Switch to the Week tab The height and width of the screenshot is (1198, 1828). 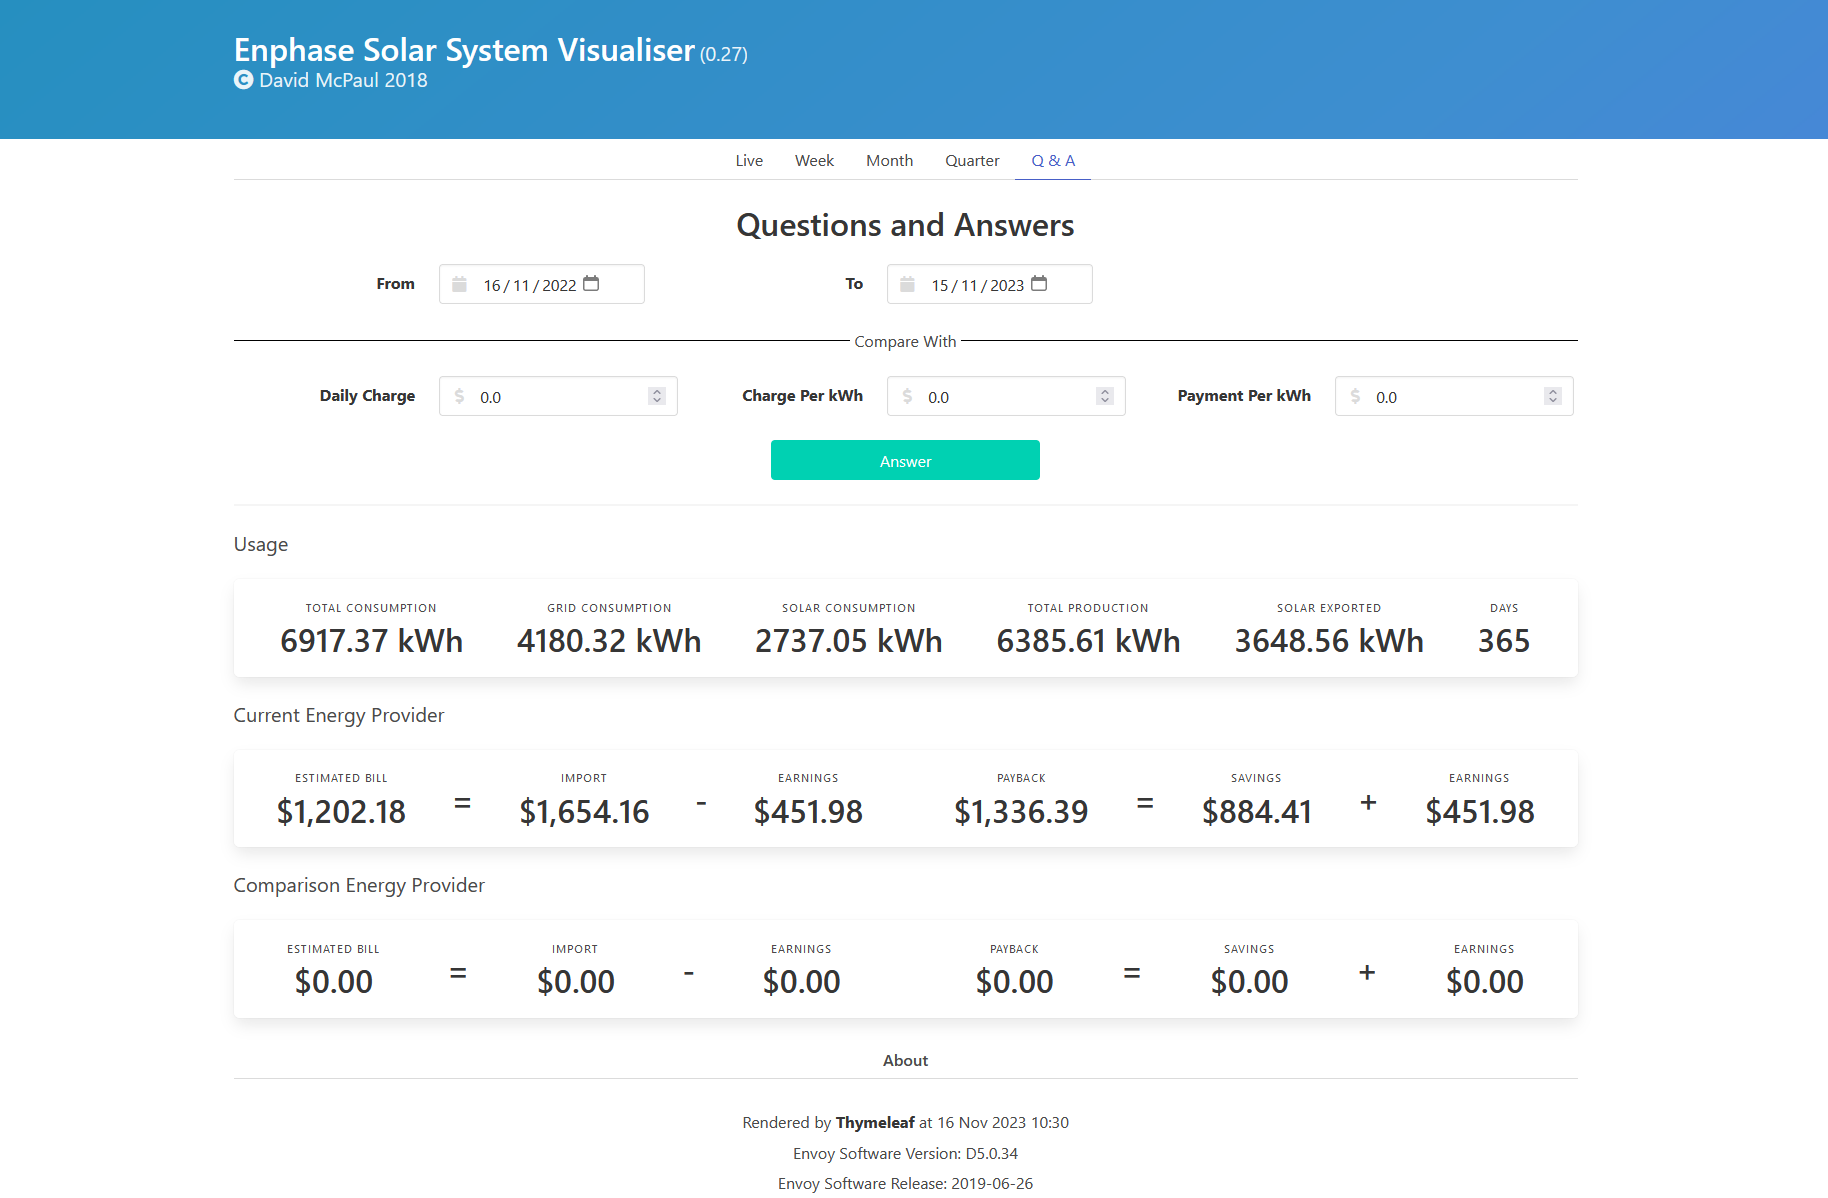[x=814, y=161]
